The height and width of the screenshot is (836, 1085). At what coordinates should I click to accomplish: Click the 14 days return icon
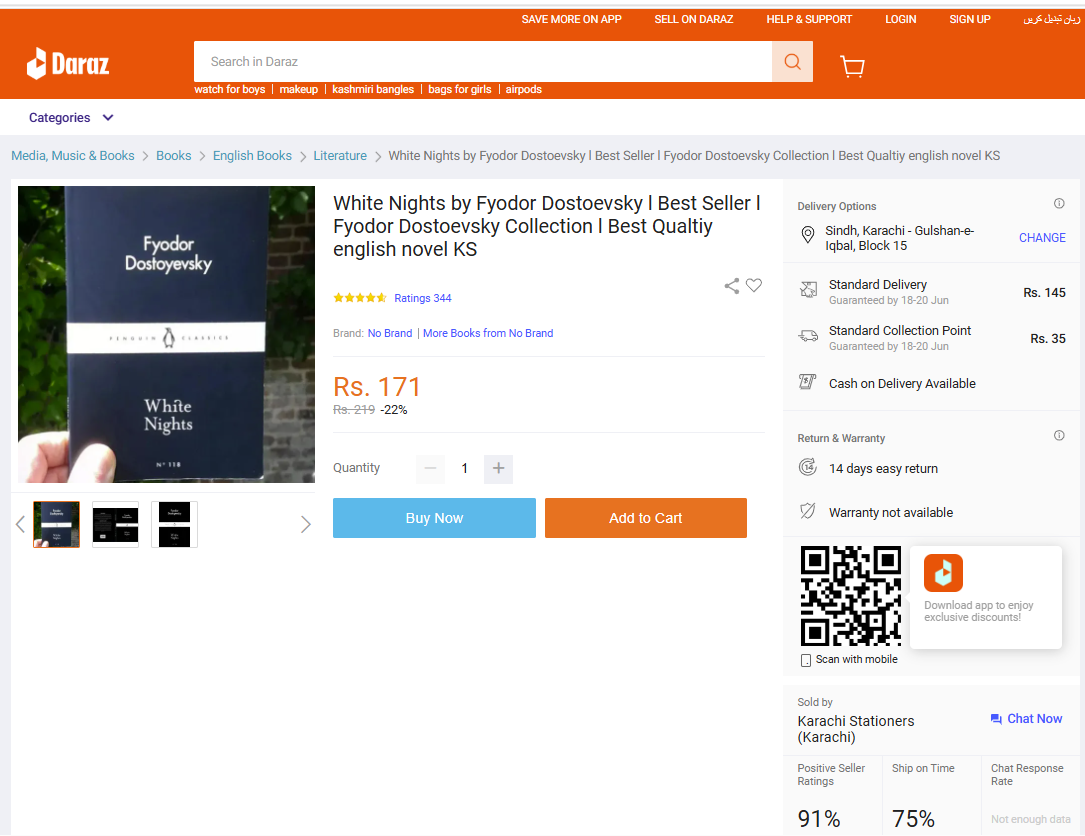pyautogui.click(x=807, y=467)
